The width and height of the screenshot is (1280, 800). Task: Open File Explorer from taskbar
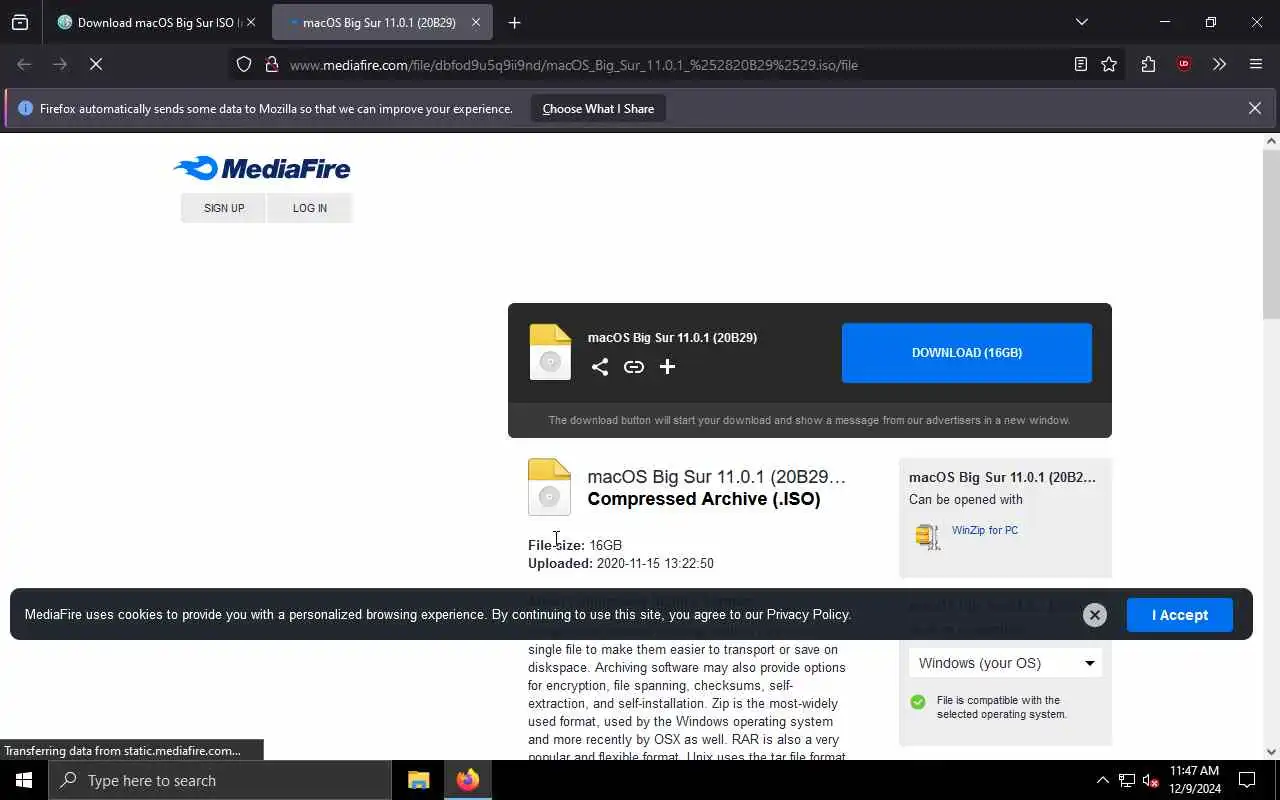pyautogui.click(x=419, y=780)
